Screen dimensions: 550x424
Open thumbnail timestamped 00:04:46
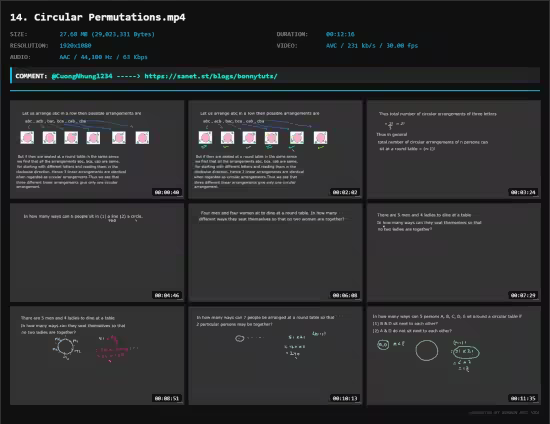point(97,253)
